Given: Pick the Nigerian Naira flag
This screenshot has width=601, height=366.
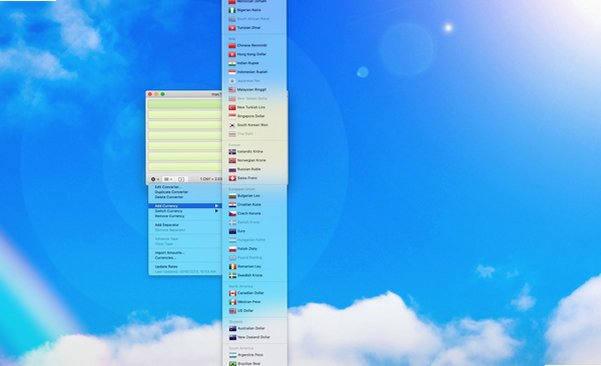Looking at the screenshot, I should [x=232, y=10].
